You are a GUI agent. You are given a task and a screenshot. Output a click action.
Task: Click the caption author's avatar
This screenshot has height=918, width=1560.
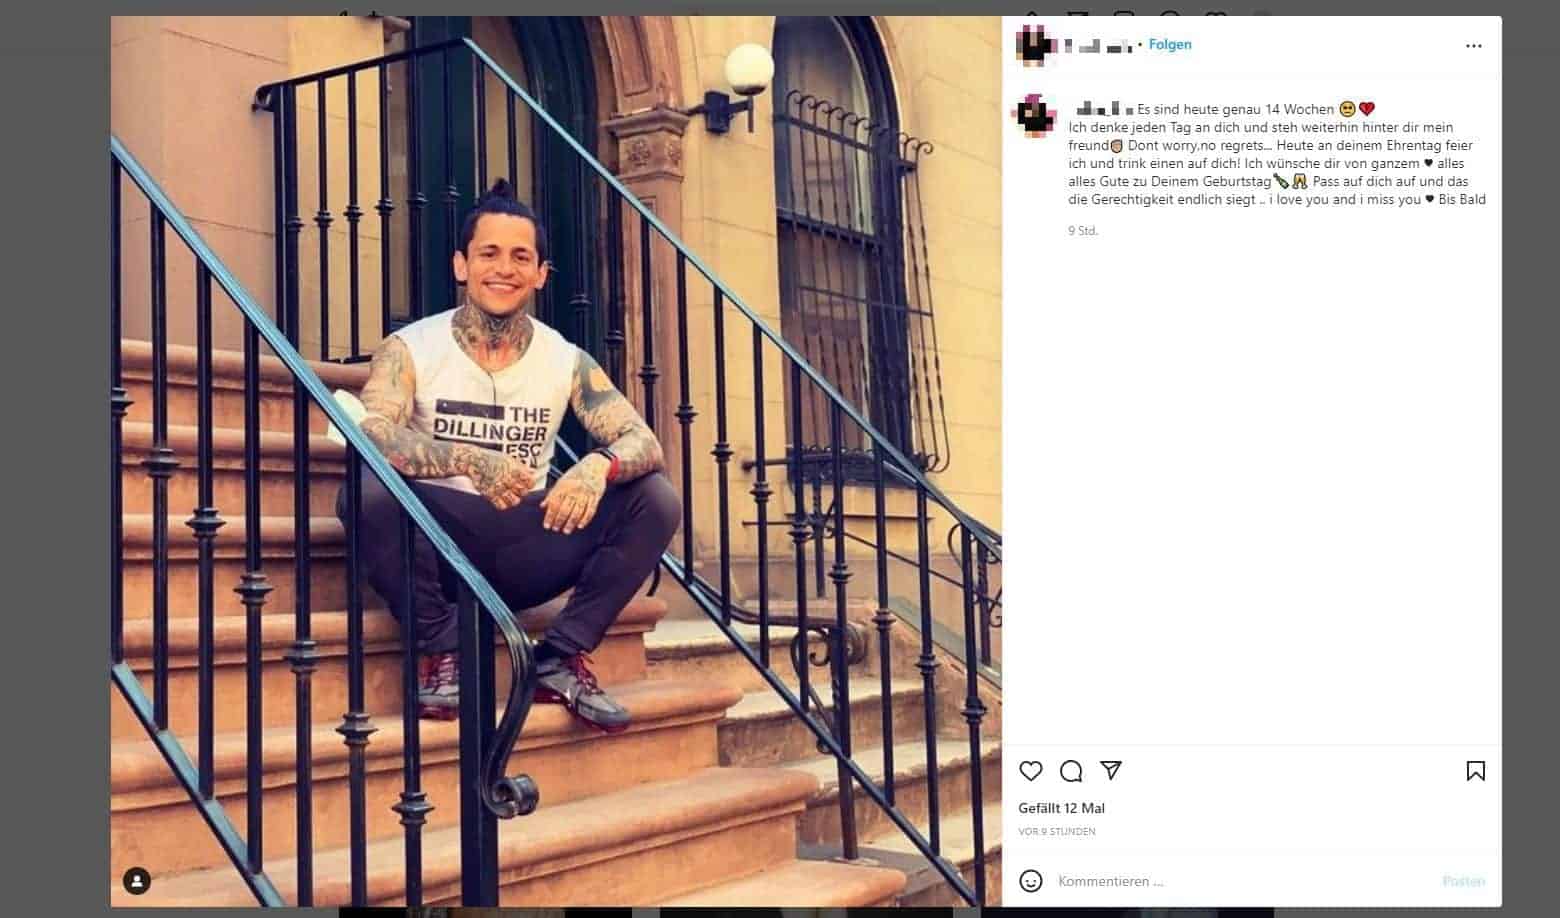pos(1036,116)
